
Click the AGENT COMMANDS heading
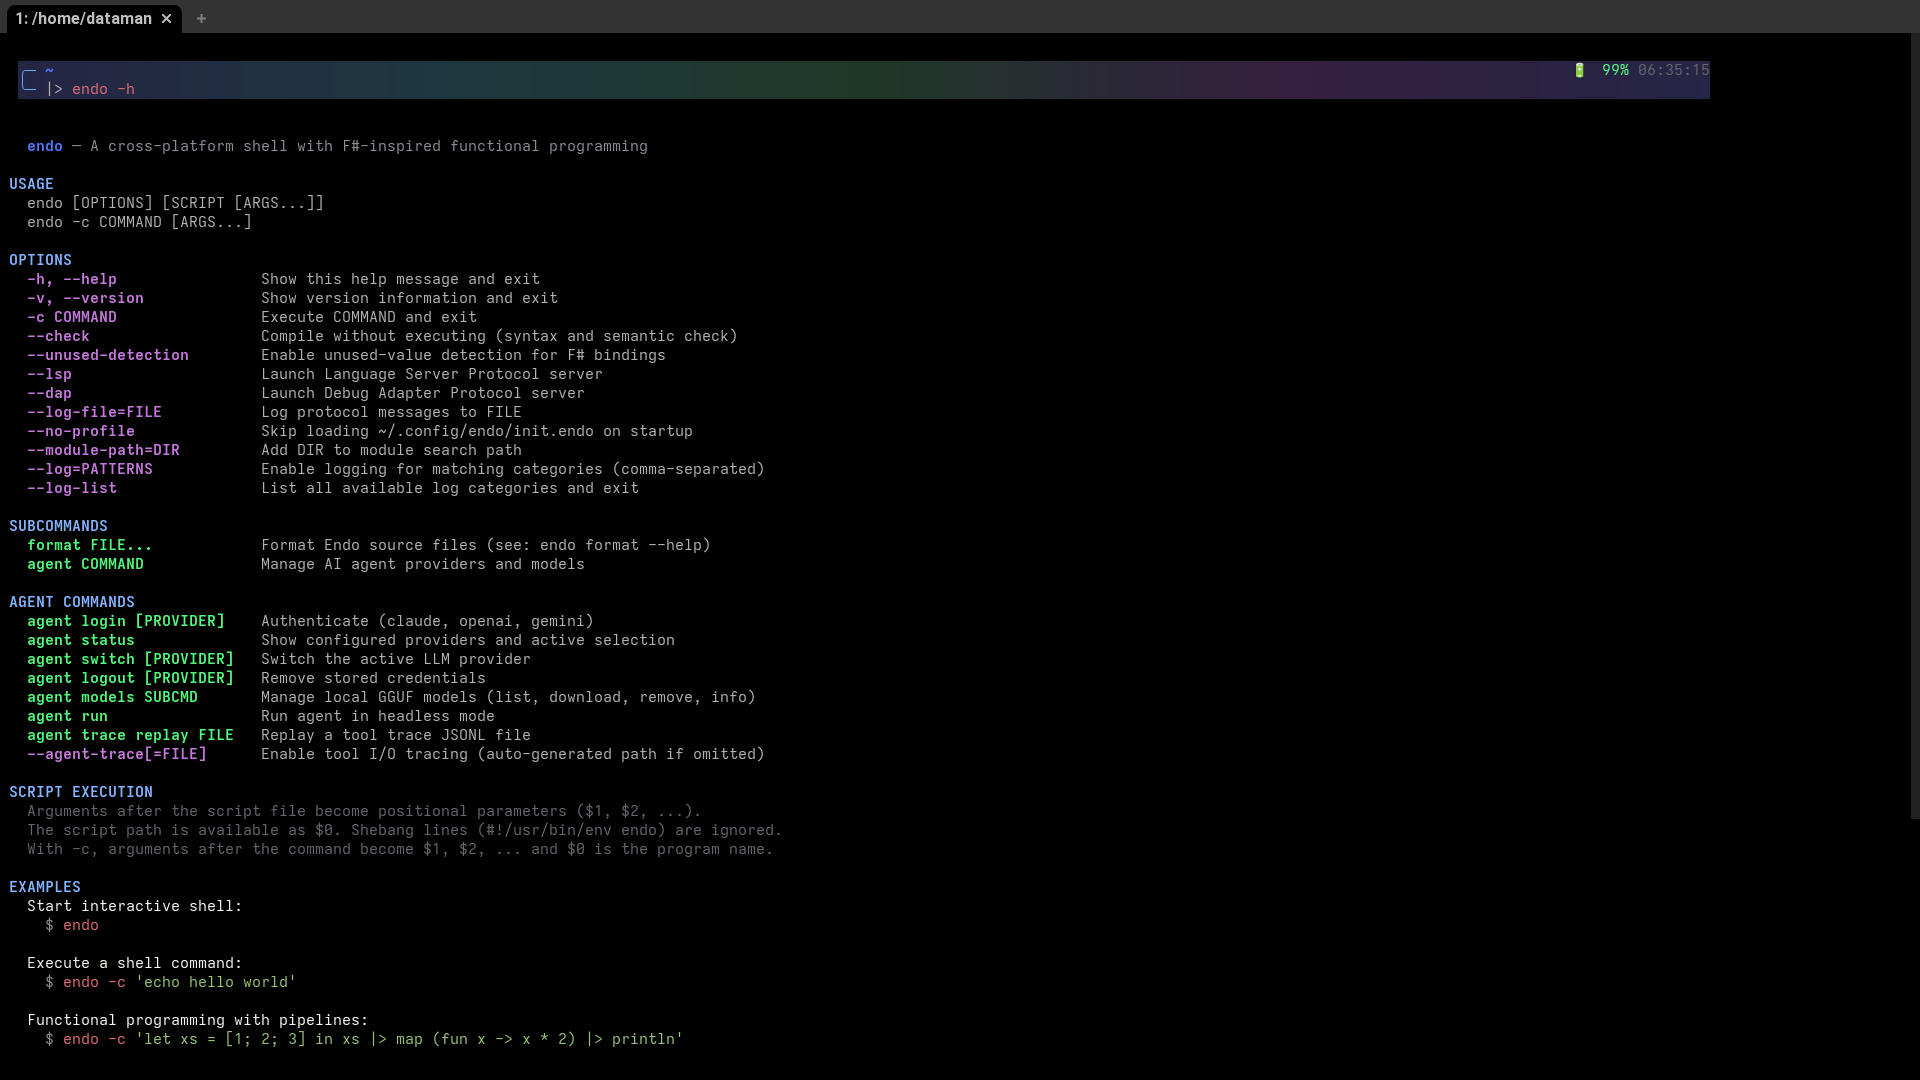point(72,602)
